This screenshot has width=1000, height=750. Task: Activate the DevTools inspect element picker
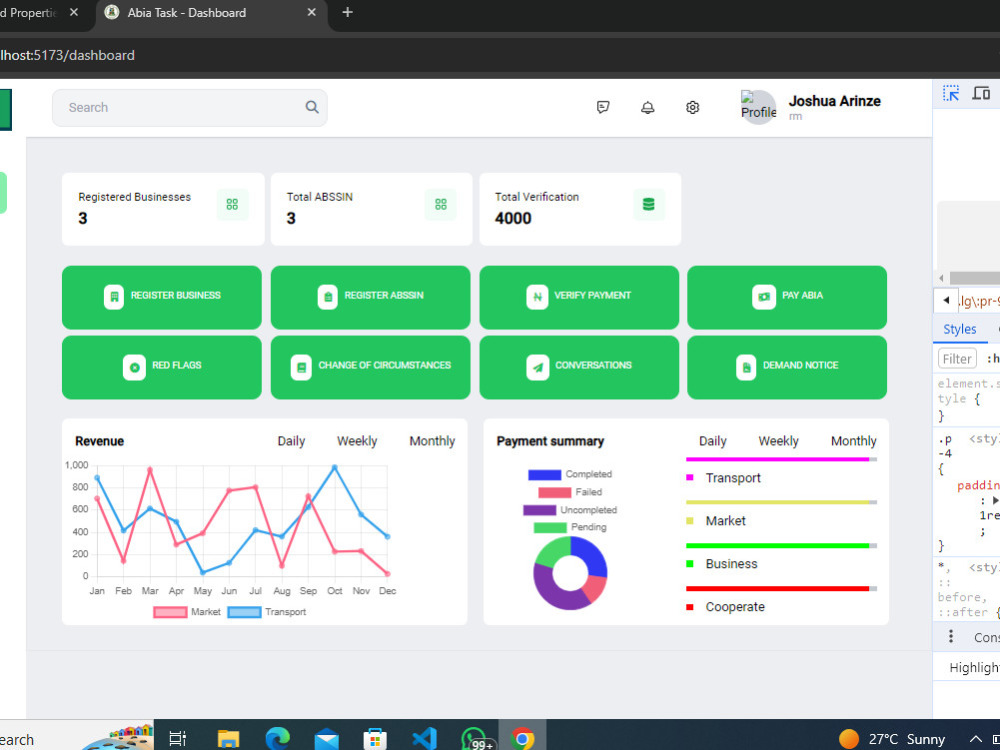click(951, 94)
